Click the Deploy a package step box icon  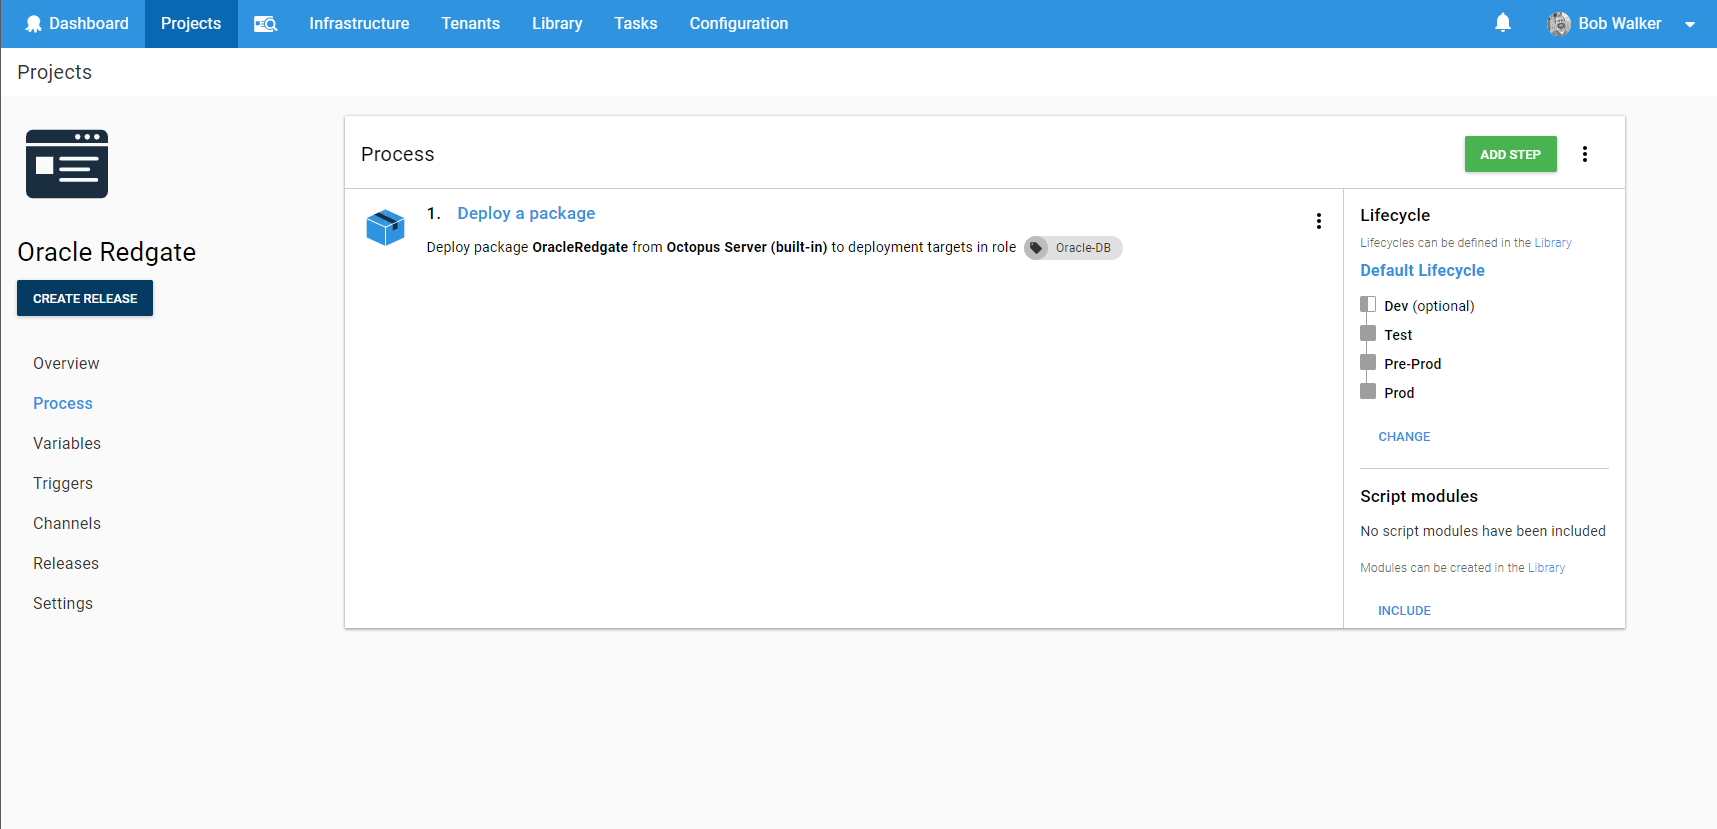point(385,228)
